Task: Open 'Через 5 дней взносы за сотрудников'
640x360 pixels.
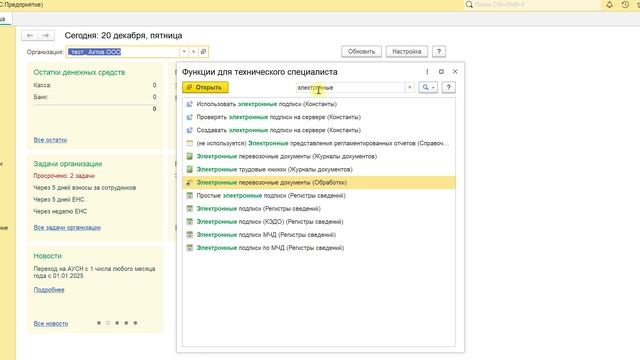Action: click(84, 187)
